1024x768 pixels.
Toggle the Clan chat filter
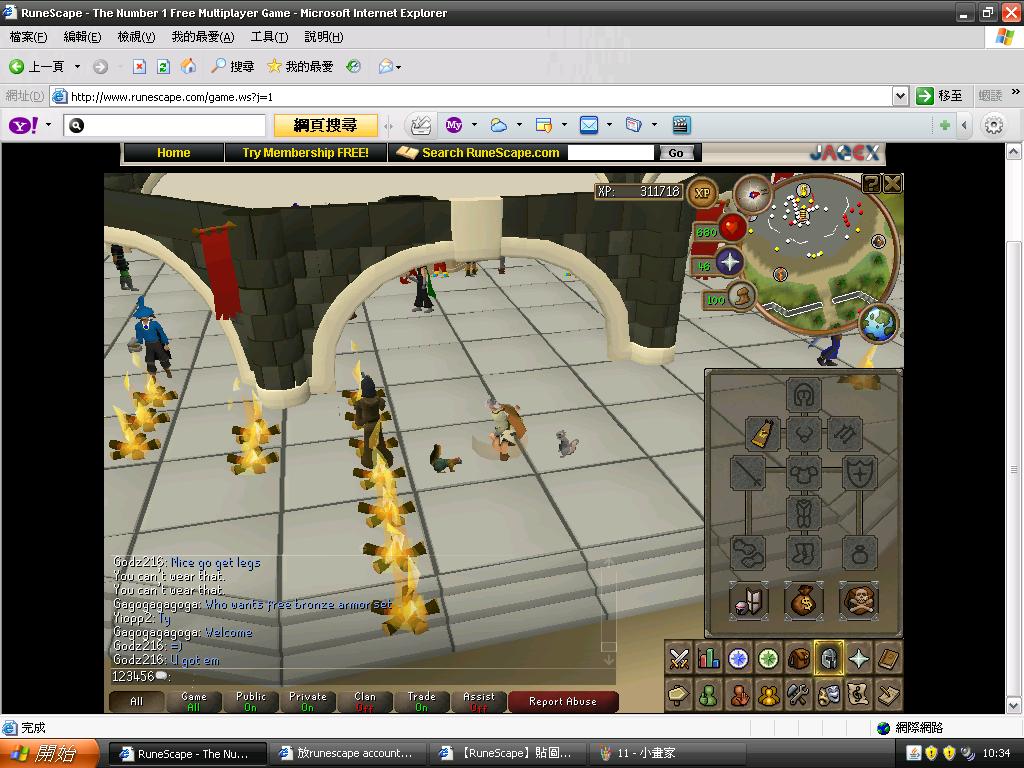[365, 701]
